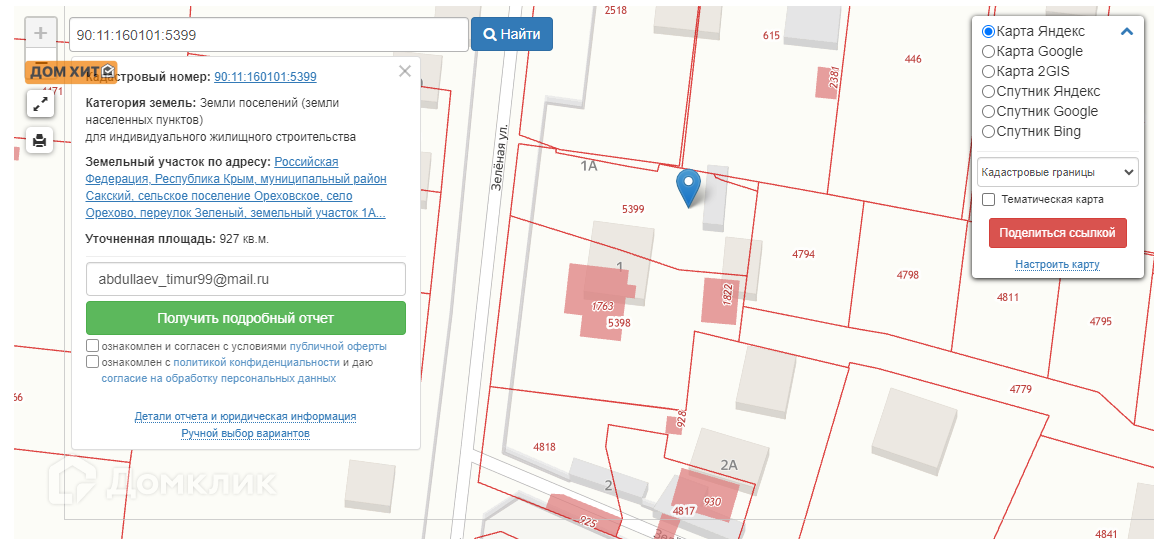Image resolution: width=1156 pixels, height=539 pixels.
Task: Toggle fullscreen map expand icon
Action: [x=40, y=102]
